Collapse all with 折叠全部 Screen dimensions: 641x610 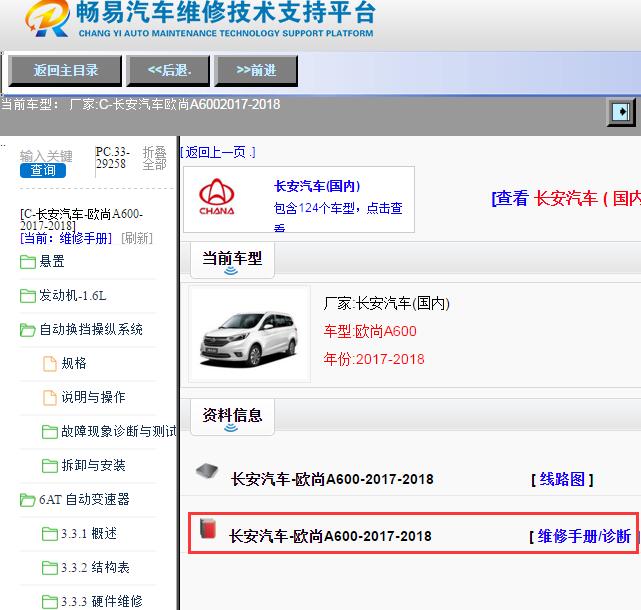[x=155, y=158]
